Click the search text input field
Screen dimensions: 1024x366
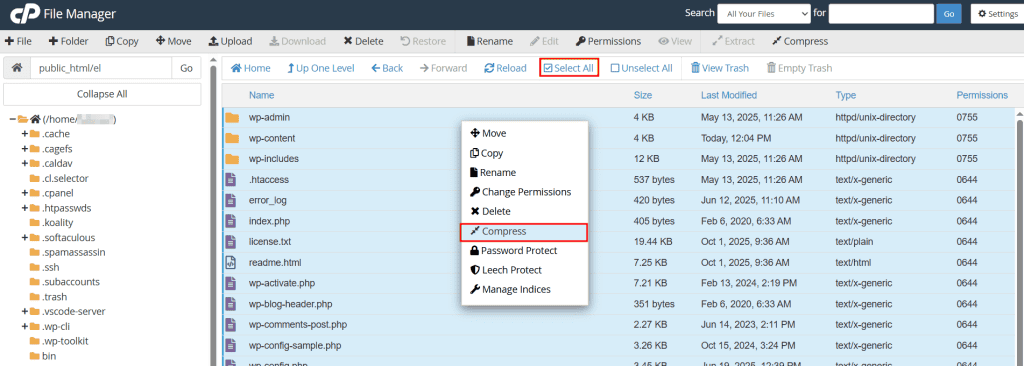tap(881, 14)
